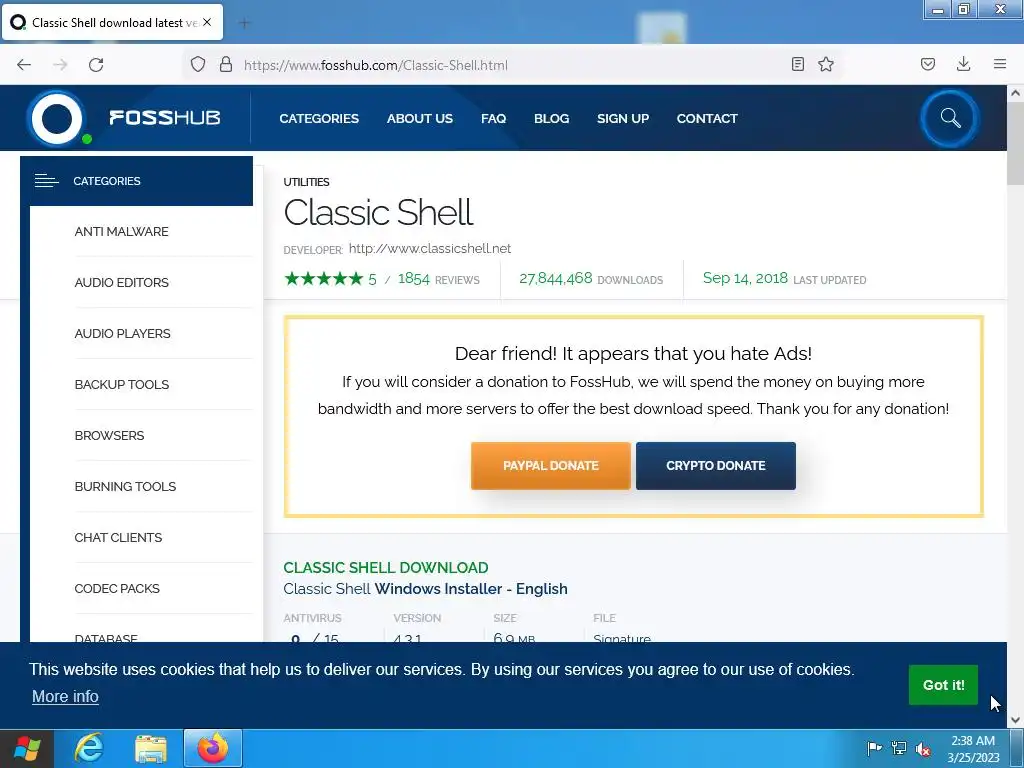Click the PAYPAL DONATE button
The width and height of the screenshot is (1024, 768).
[x=551, y=466]
